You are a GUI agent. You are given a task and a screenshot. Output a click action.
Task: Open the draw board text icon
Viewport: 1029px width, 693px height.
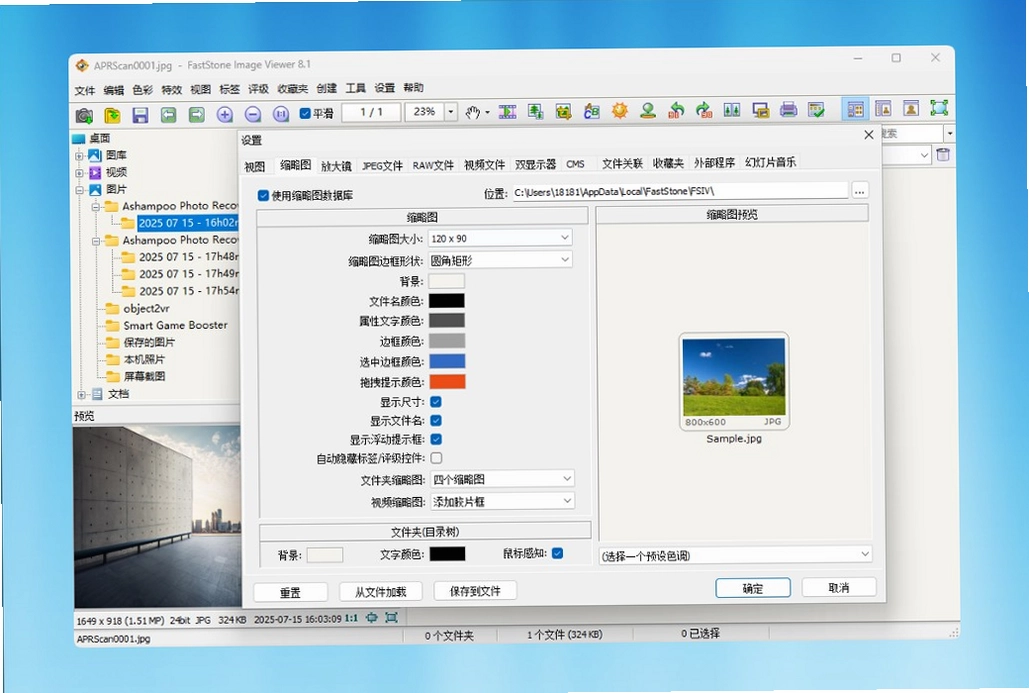591,112
